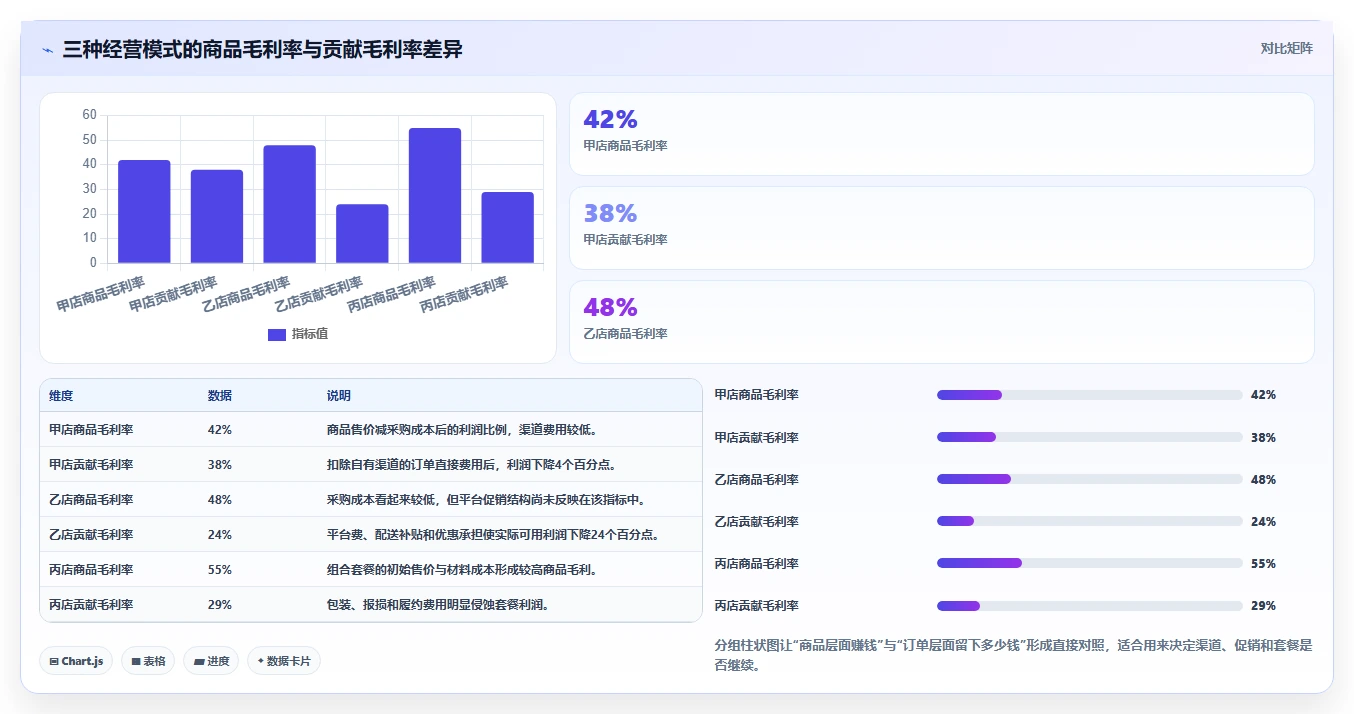This screenshot has width=1354, height=714.
Task: Click description starting 组合套餐的初始售价
Action: click(x=462, y=569)
